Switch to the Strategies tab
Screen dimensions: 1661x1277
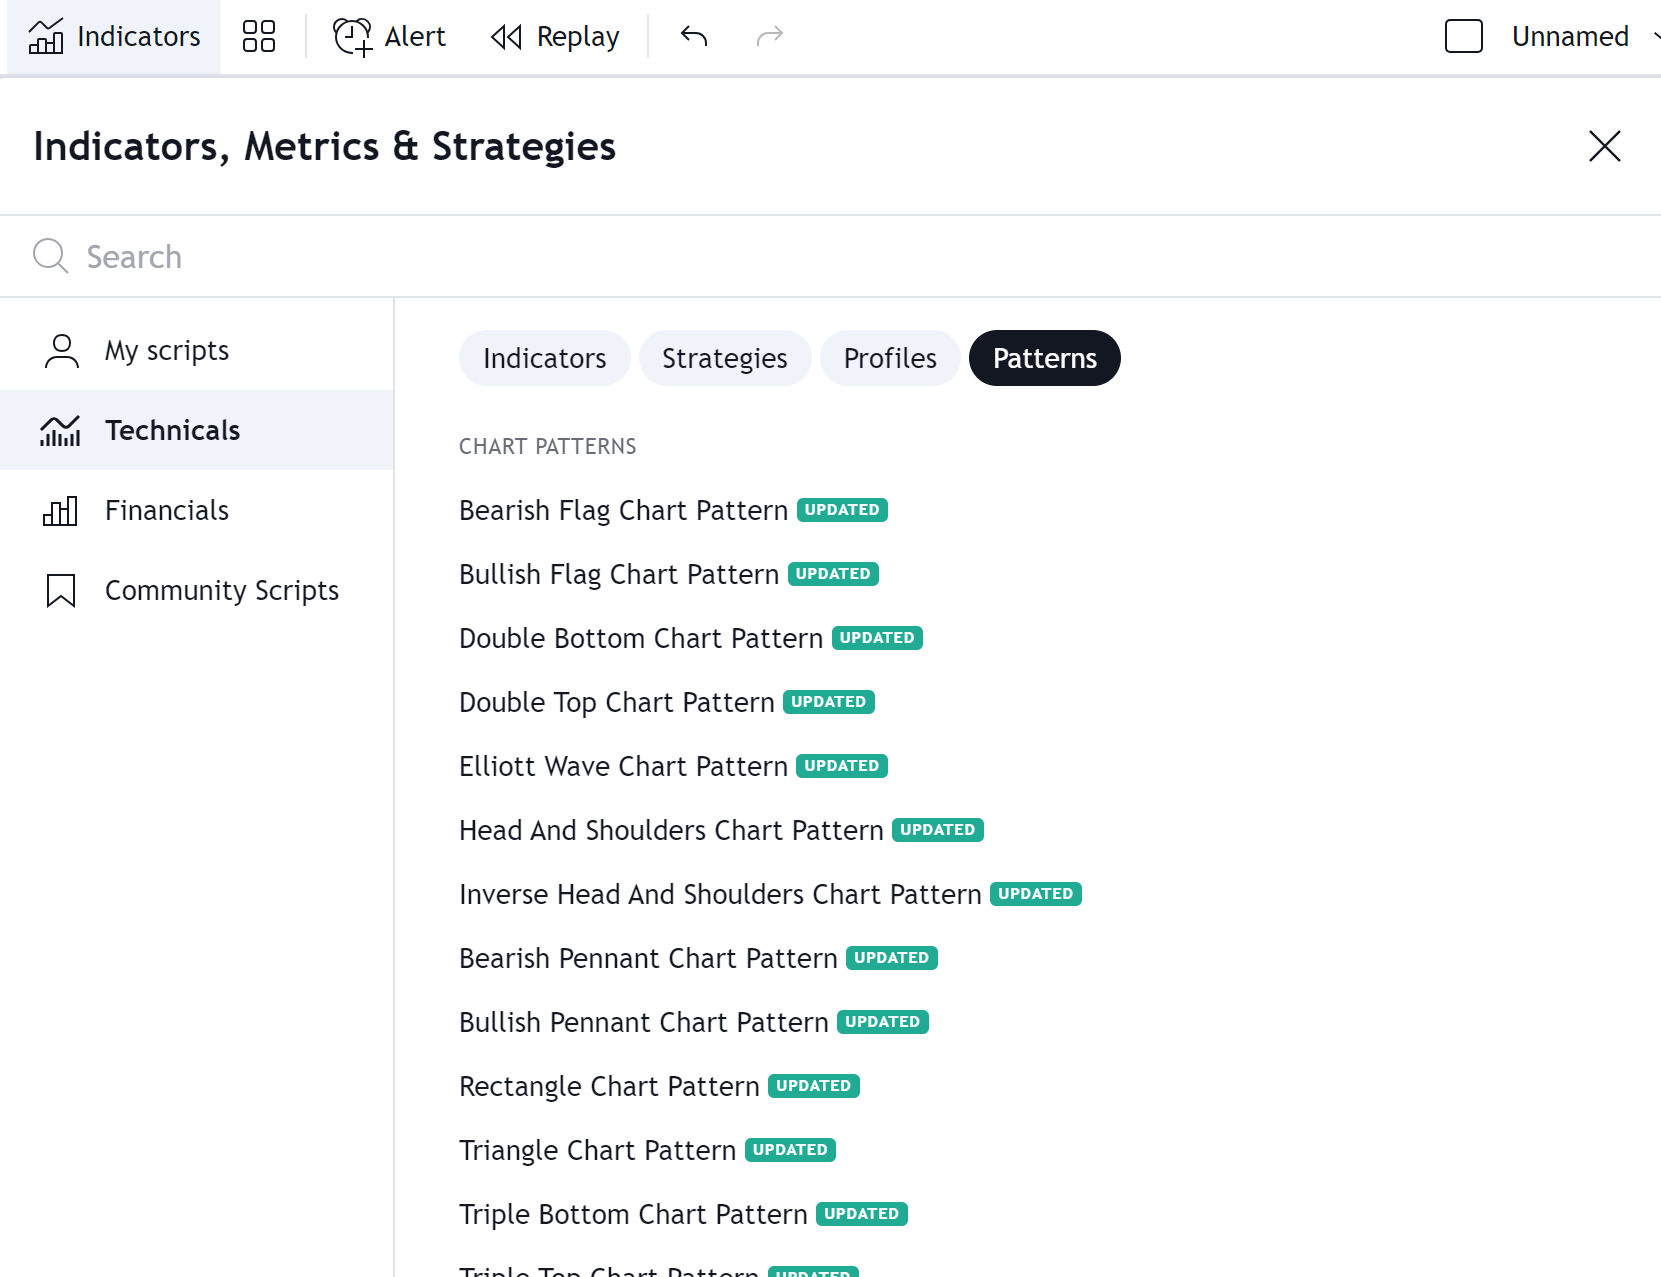[x=725, y=358]
